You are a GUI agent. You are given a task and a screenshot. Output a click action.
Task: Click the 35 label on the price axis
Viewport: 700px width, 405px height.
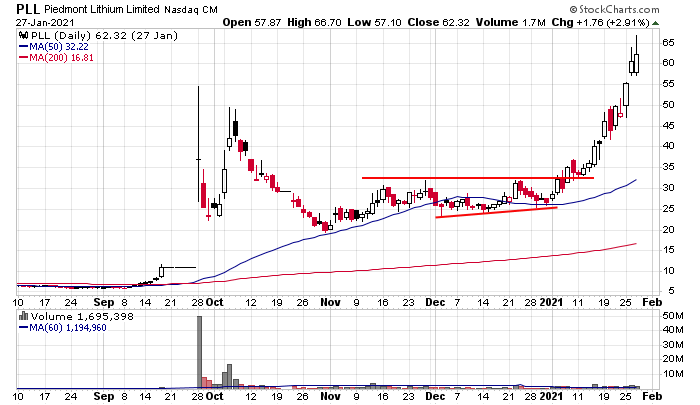(668, 167)
